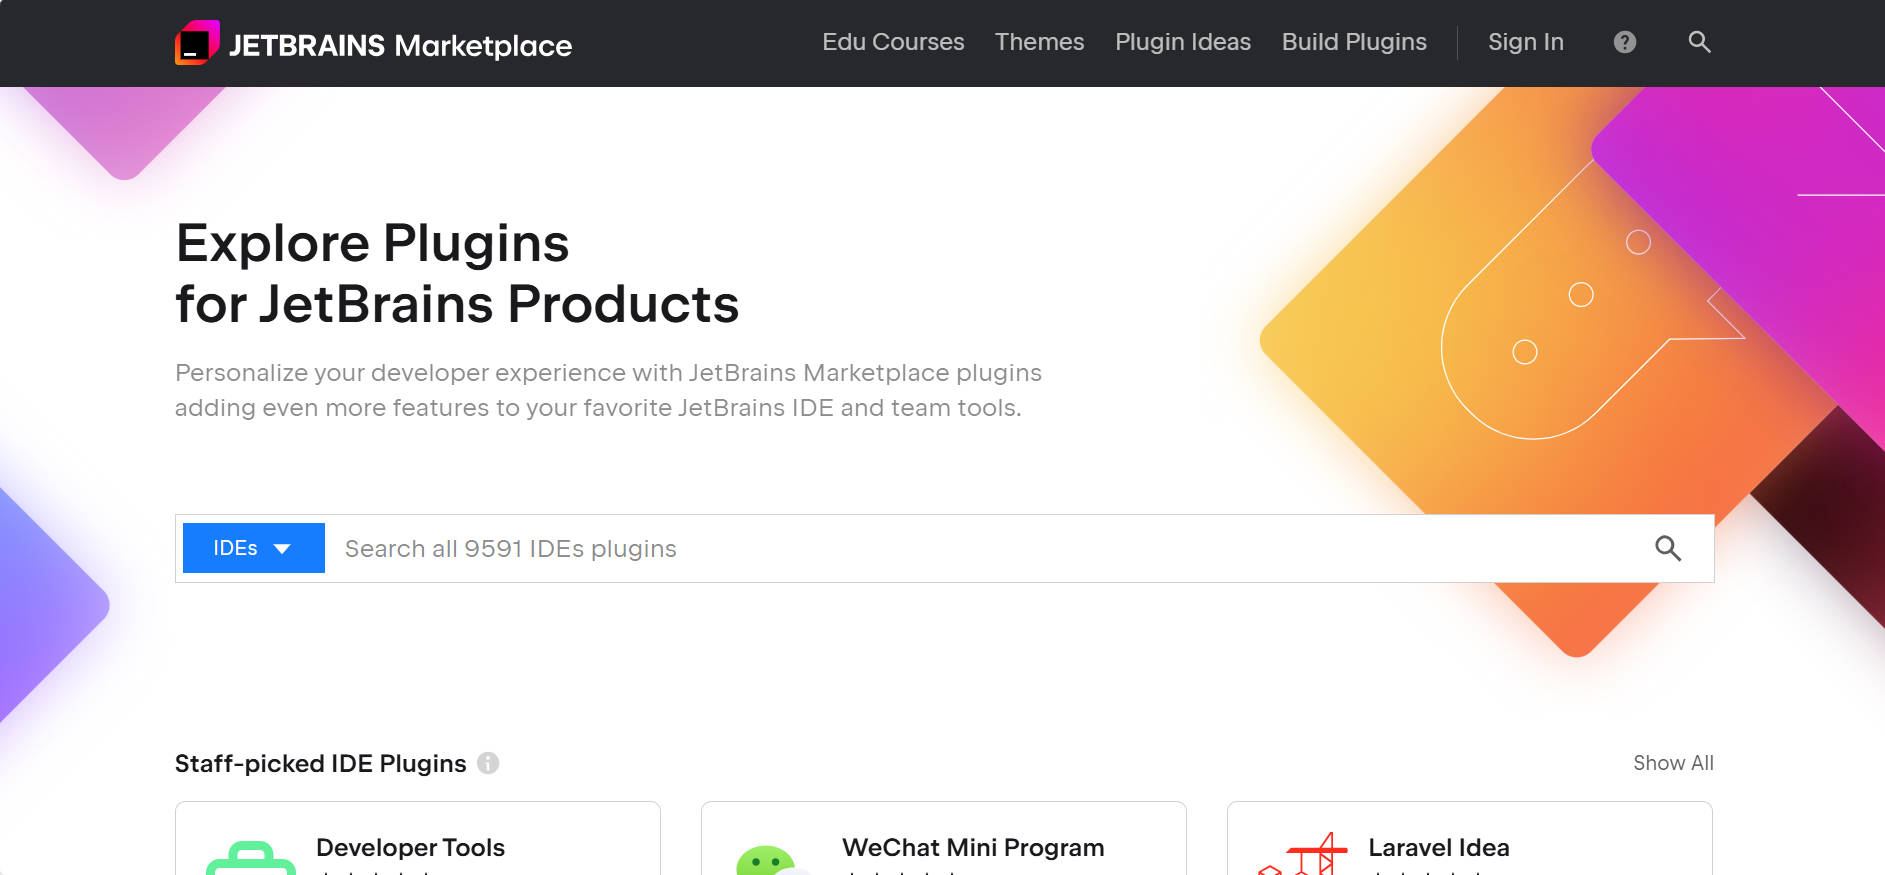This screenshot has height=875, width=1885.
Task: Click the WeChat Mini Program green icon
Action: 768,860
